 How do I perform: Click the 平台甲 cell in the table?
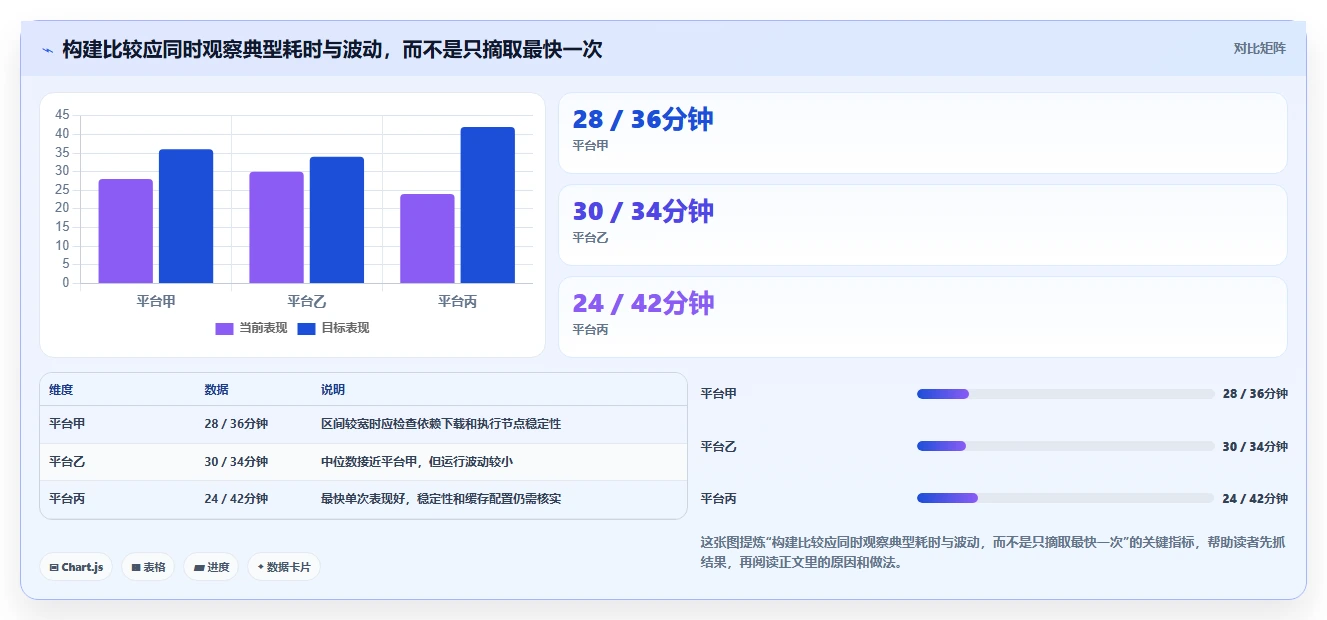pos(67,424)
